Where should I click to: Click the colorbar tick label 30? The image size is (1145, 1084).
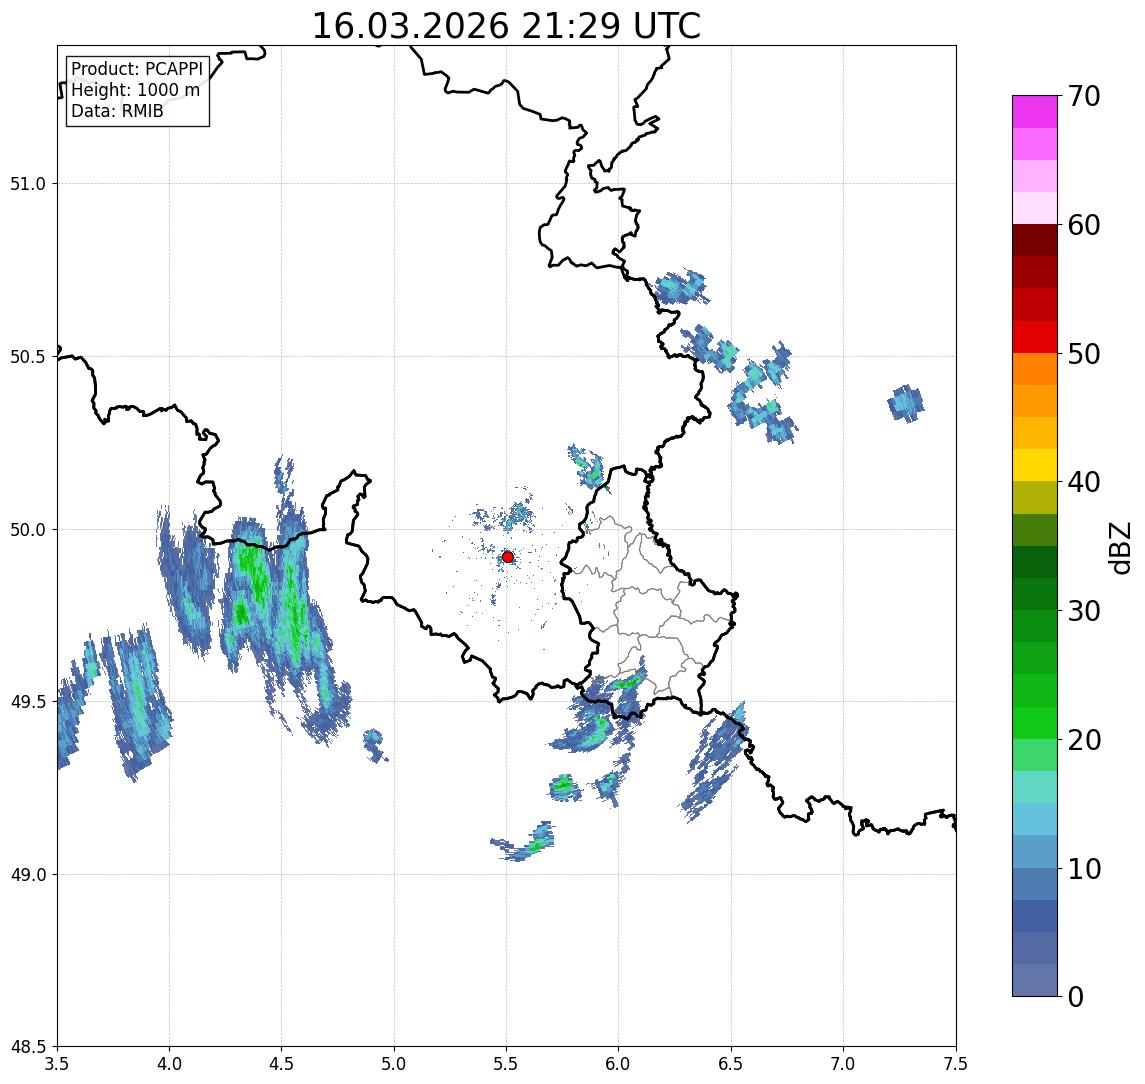click(x=1084, y=611)
